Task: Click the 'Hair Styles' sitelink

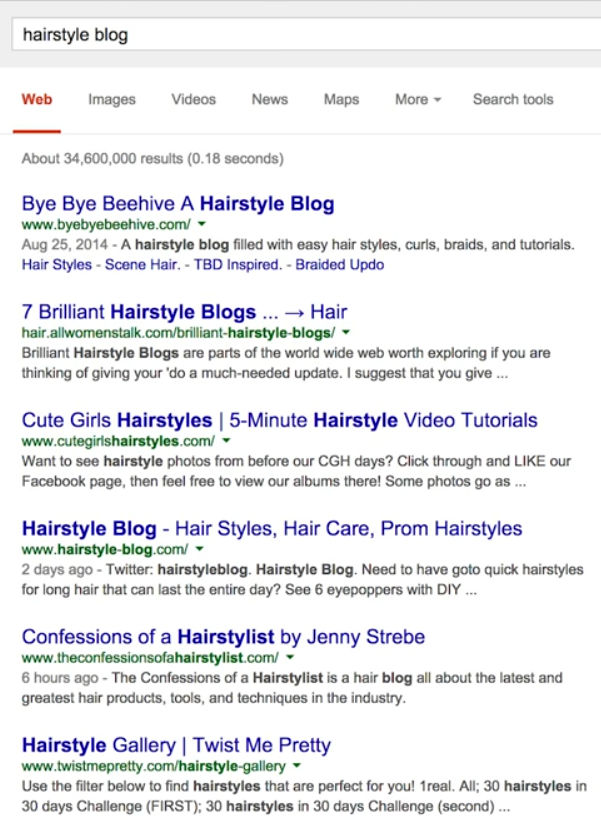Action: (x=56, y=265)
